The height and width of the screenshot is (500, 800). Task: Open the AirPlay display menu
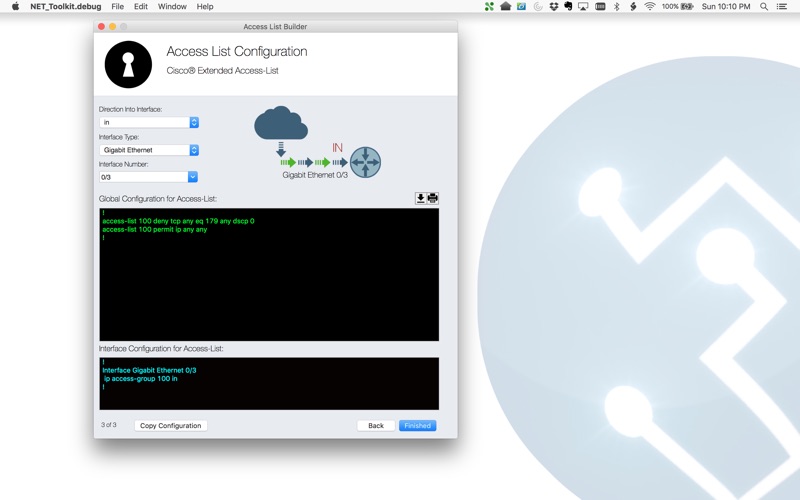coord(583,7)
